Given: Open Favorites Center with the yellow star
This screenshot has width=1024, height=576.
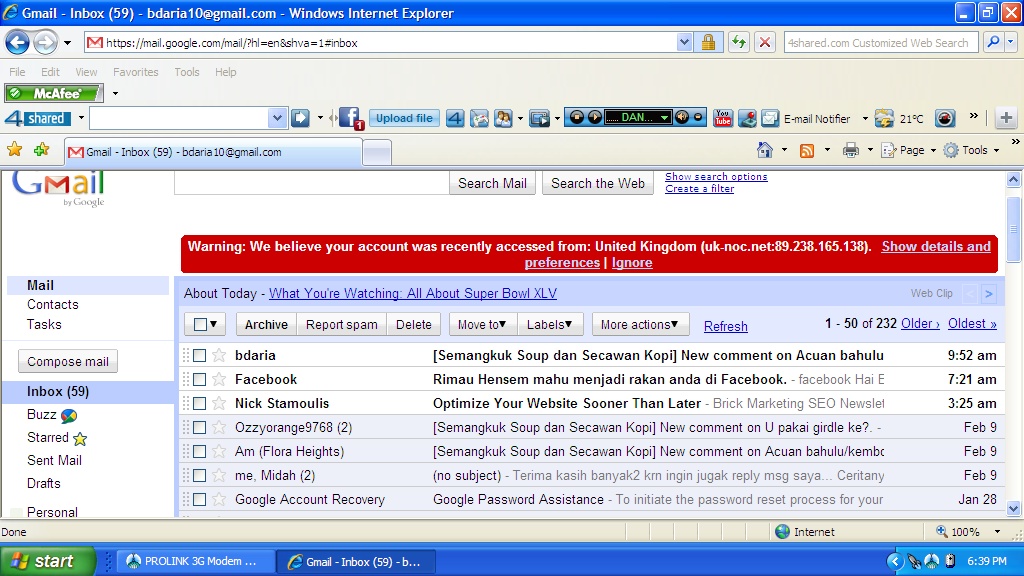Looking at the screenshot, I should coord(14,150).
